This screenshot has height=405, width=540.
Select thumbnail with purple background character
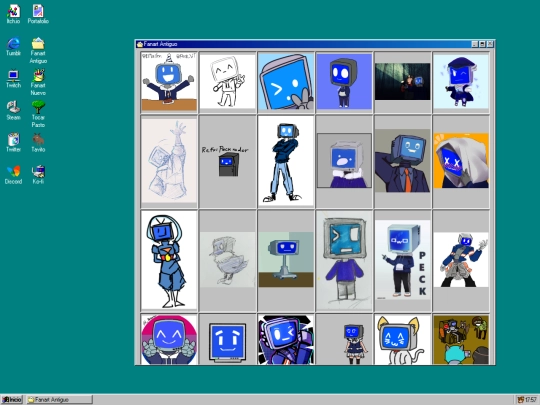(344, 82)
